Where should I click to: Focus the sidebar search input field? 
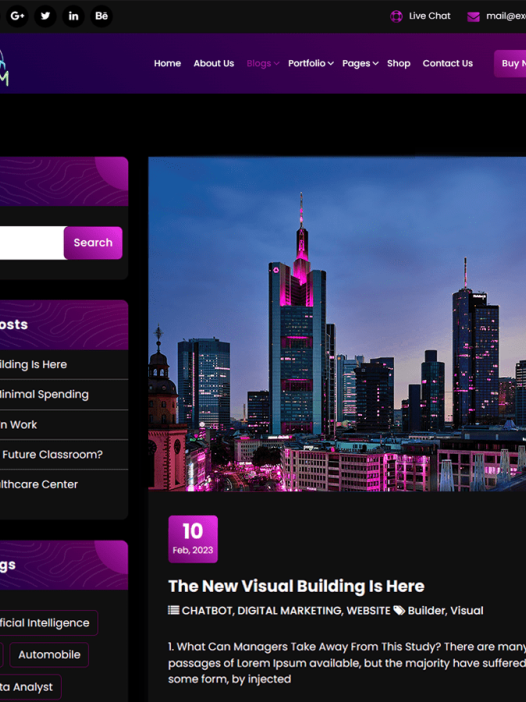pos(32,243)
